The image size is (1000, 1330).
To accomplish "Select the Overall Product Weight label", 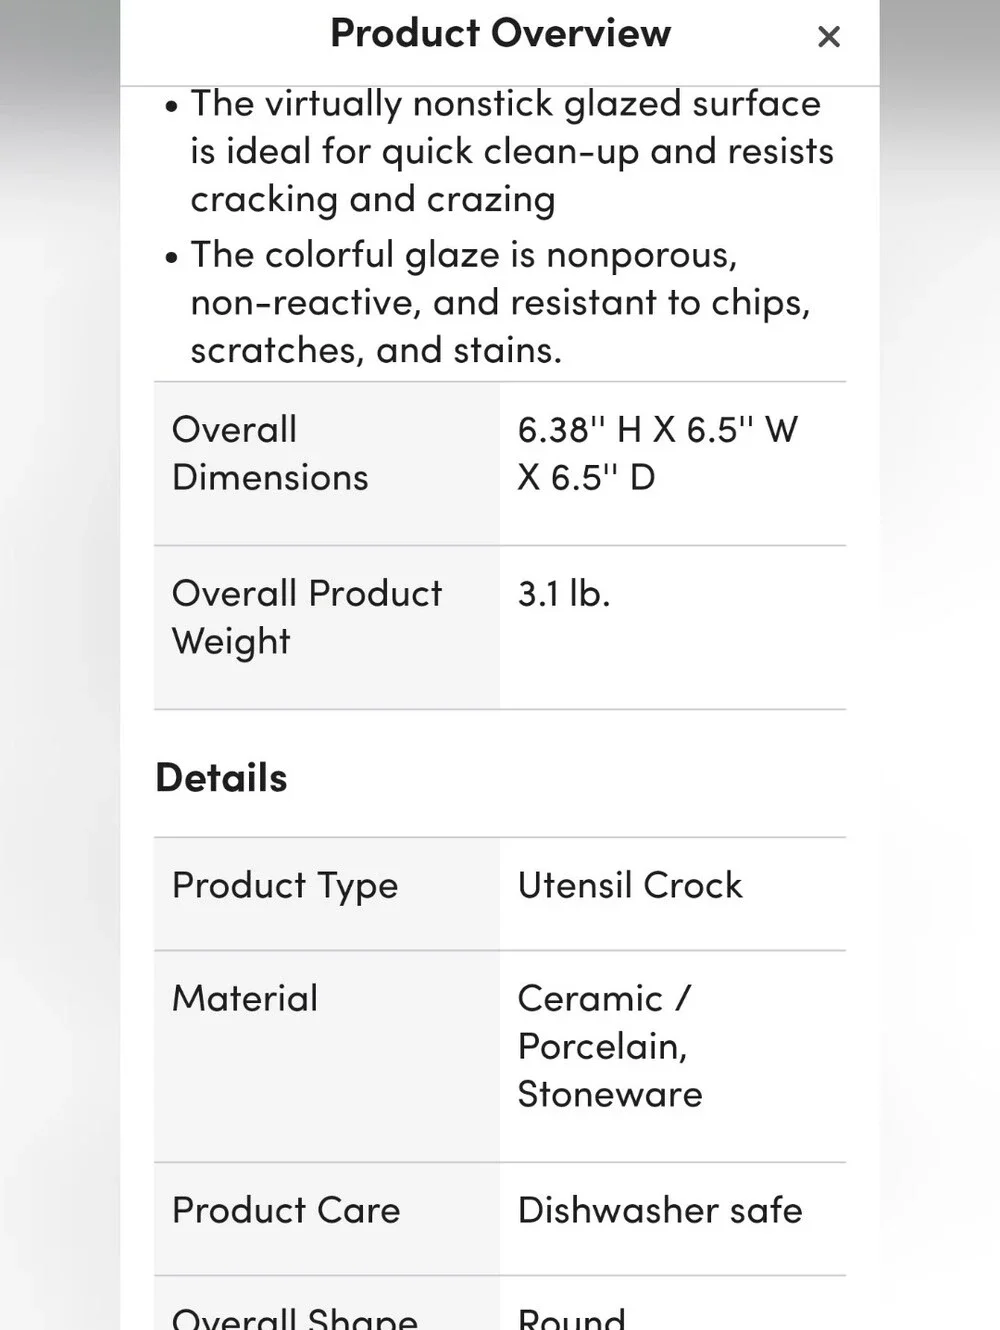I will coord(306,617).
